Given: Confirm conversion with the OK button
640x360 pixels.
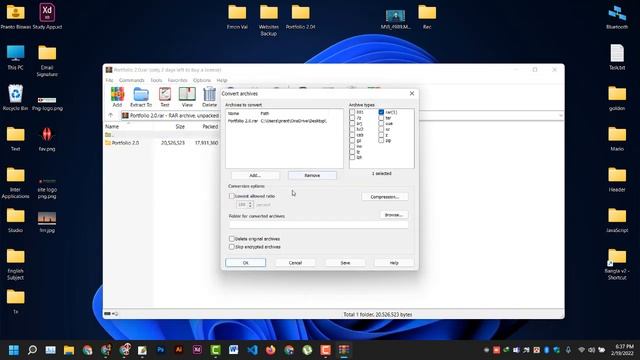Looking at the screenshot, I should point(245,263).
